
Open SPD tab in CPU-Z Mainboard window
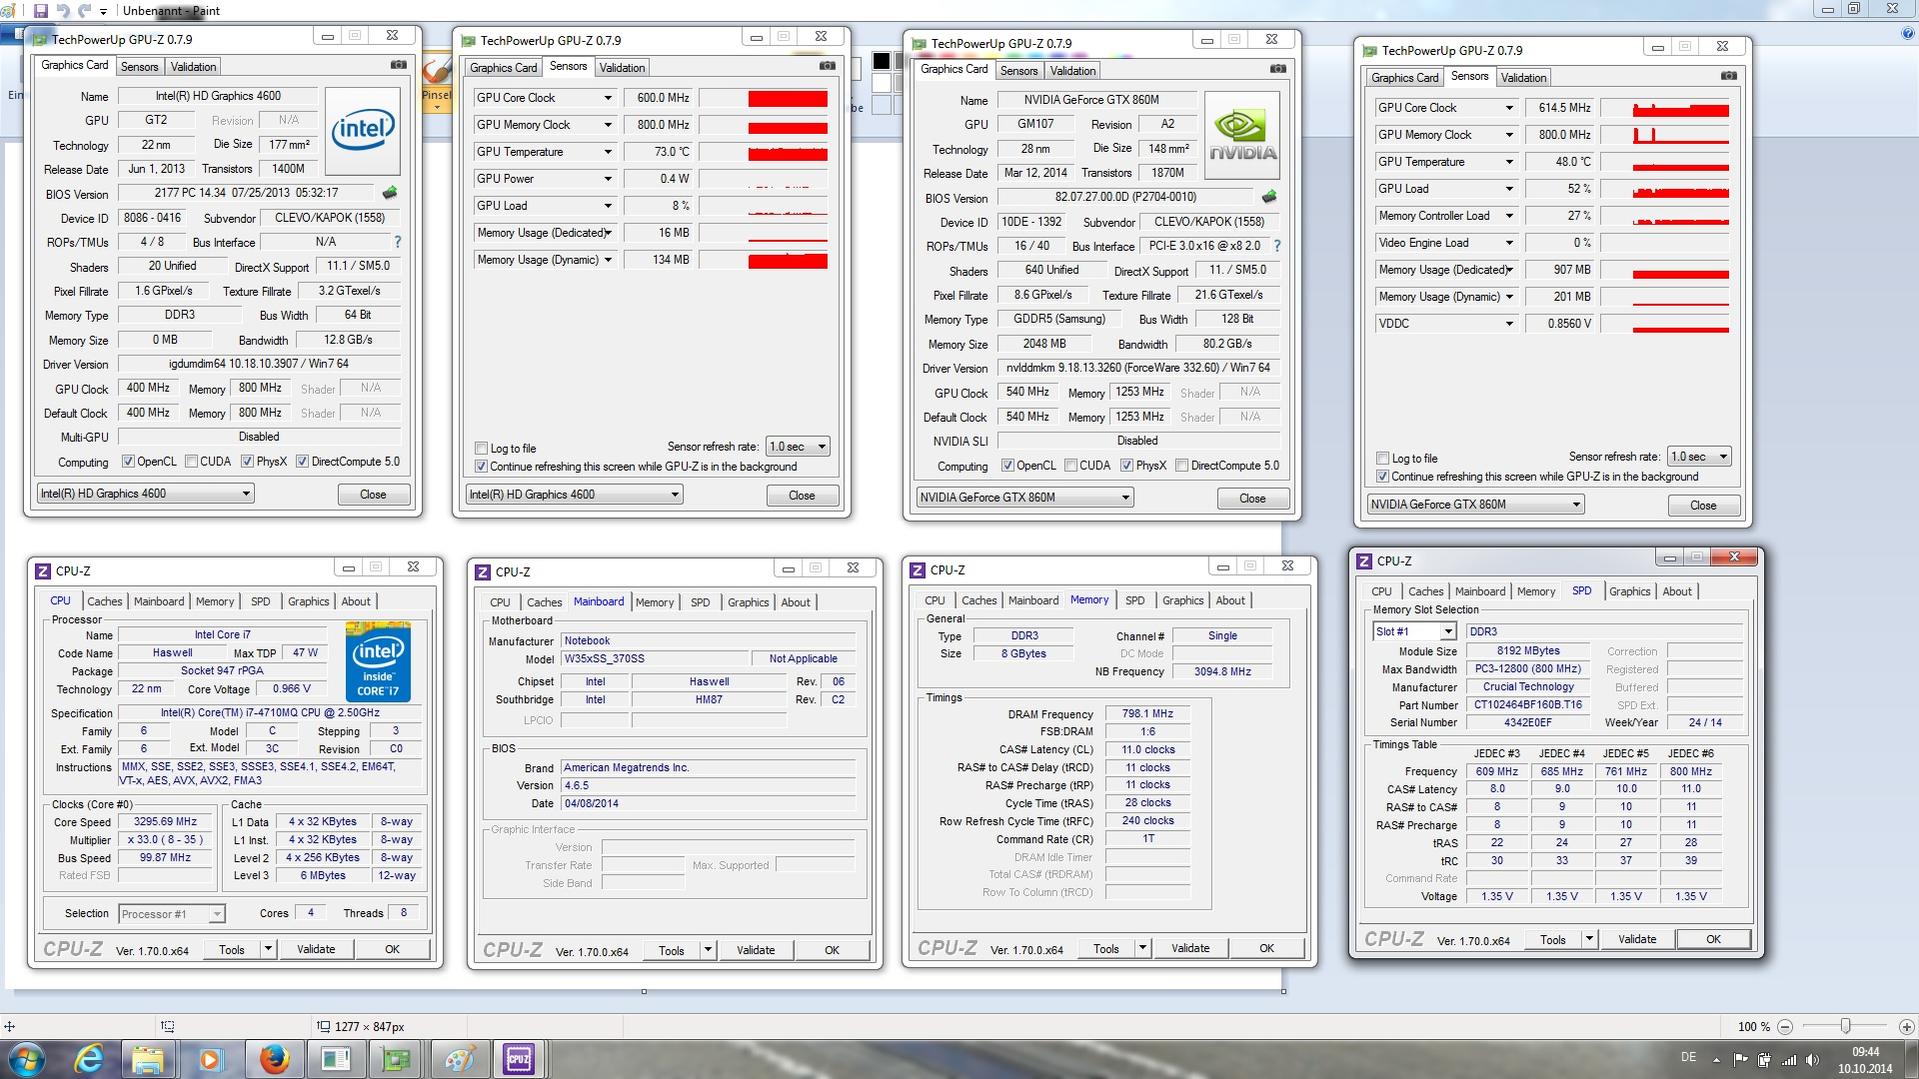[700, 603]
